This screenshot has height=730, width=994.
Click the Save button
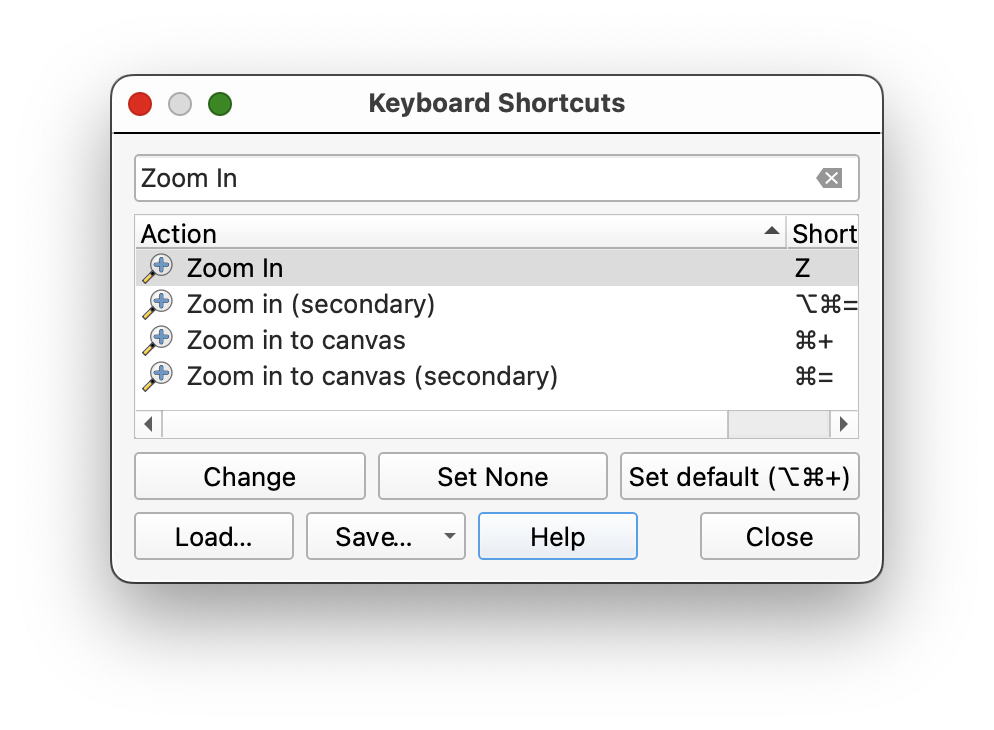click(373, 537)
